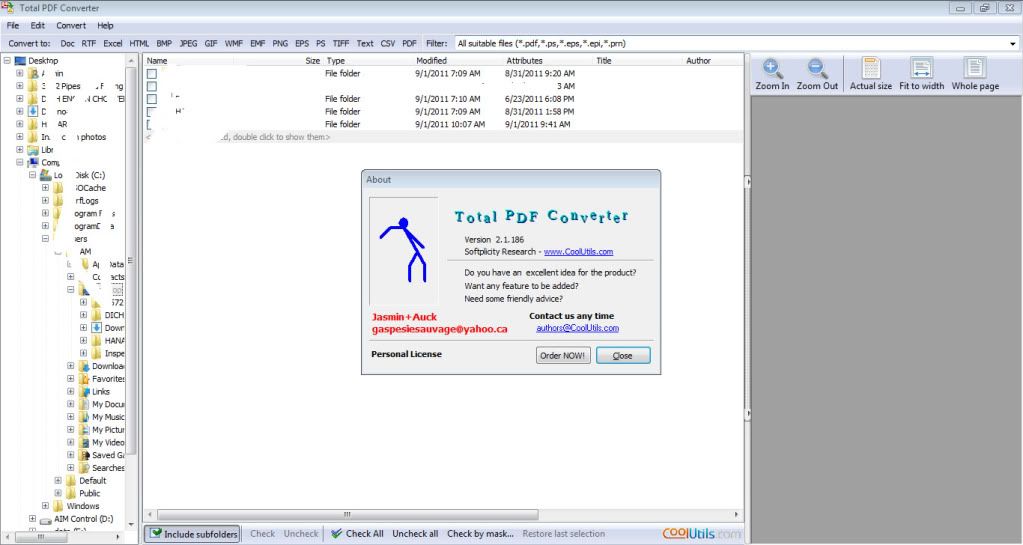Close the About dialog with Close button
The image size is (1023, 545).
622,355
